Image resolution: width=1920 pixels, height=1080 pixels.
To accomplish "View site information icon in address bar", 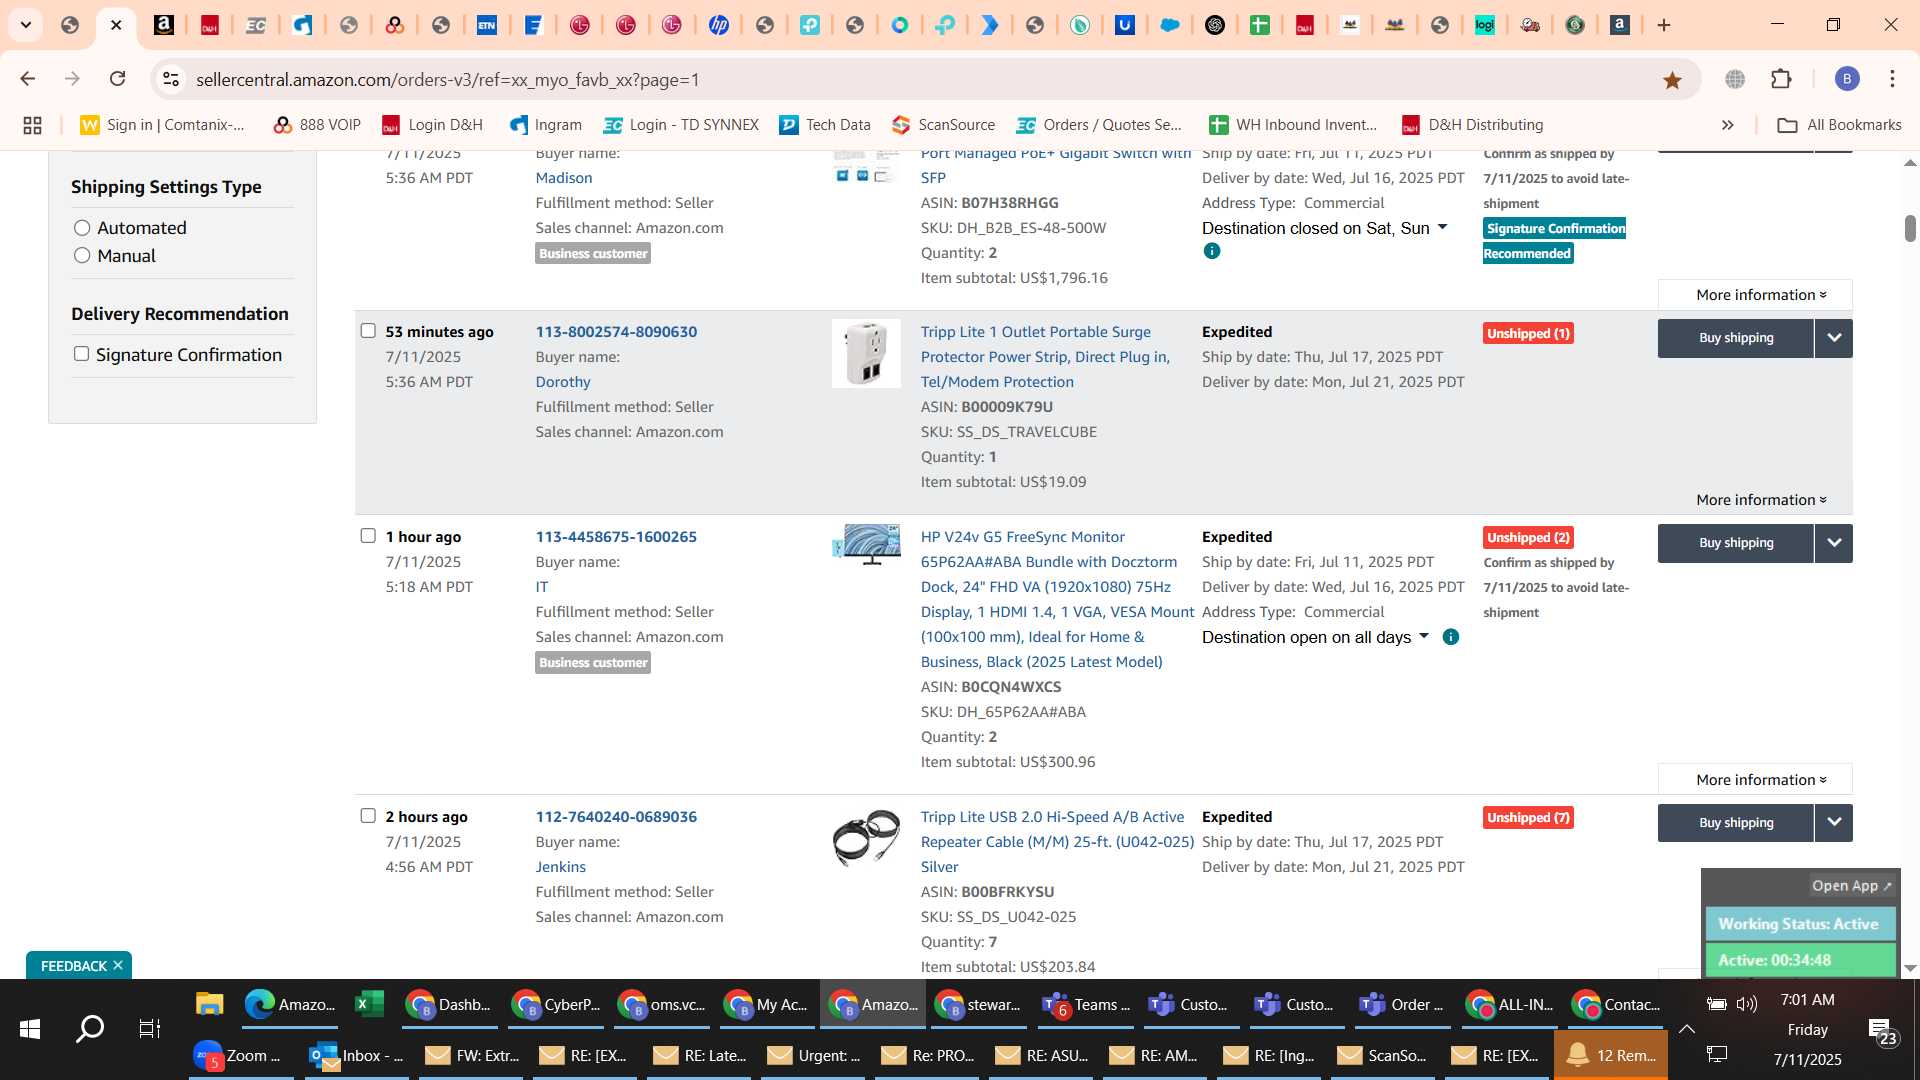I will coord(171,79).
